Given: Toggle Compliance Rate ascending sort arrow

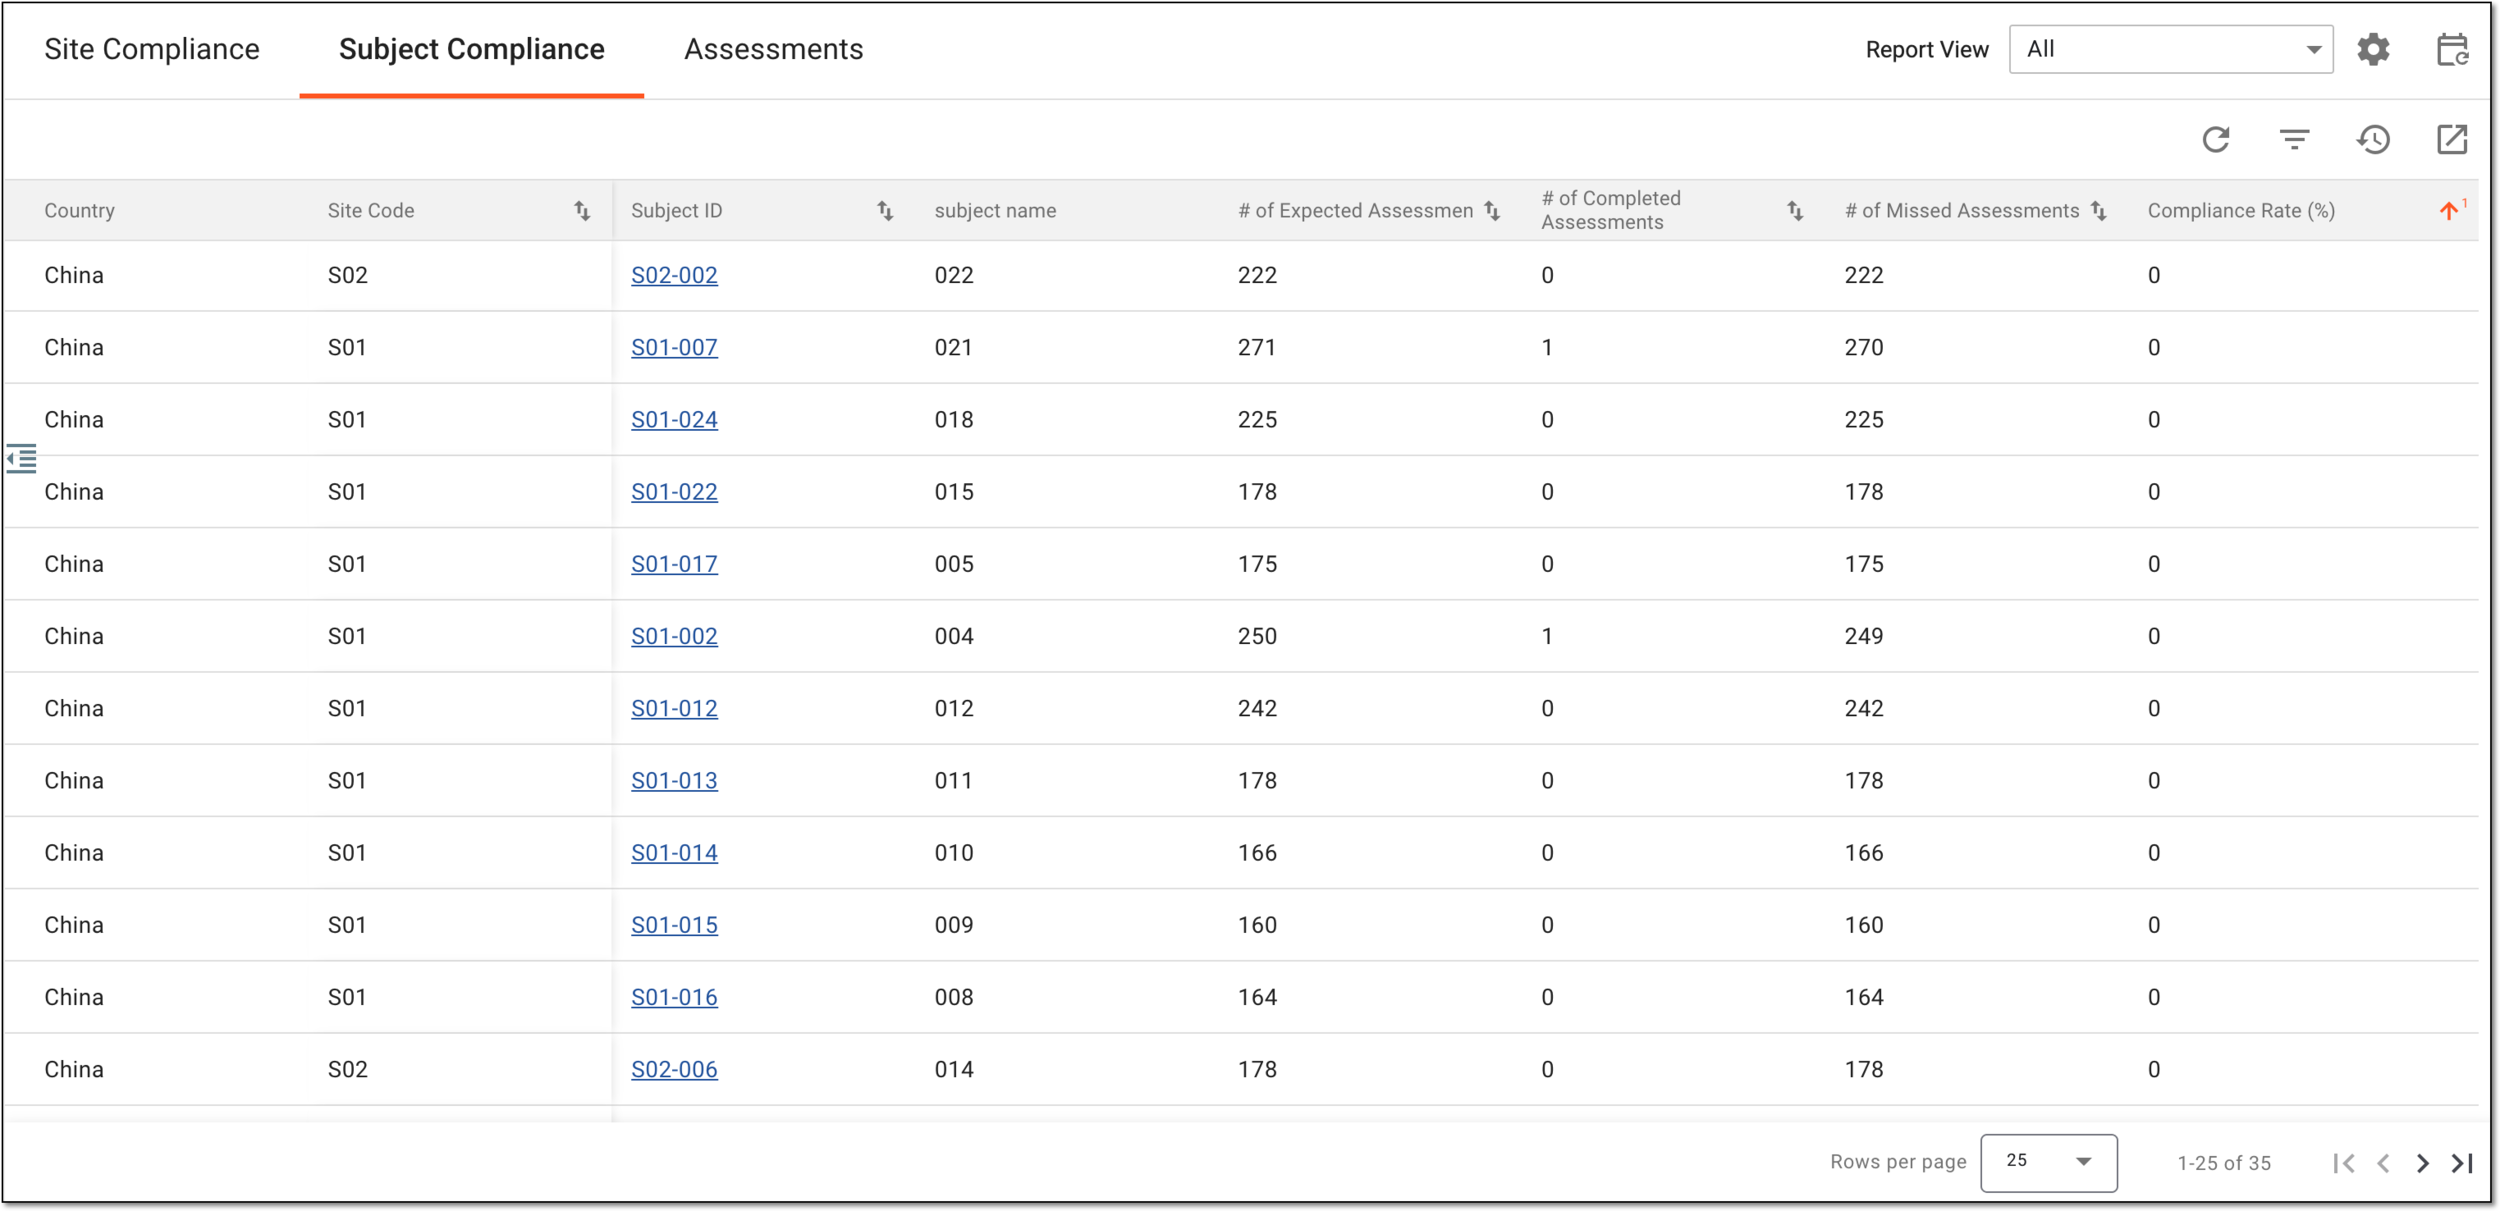Looking at the screenshot, I should (x=2449, y=210).
